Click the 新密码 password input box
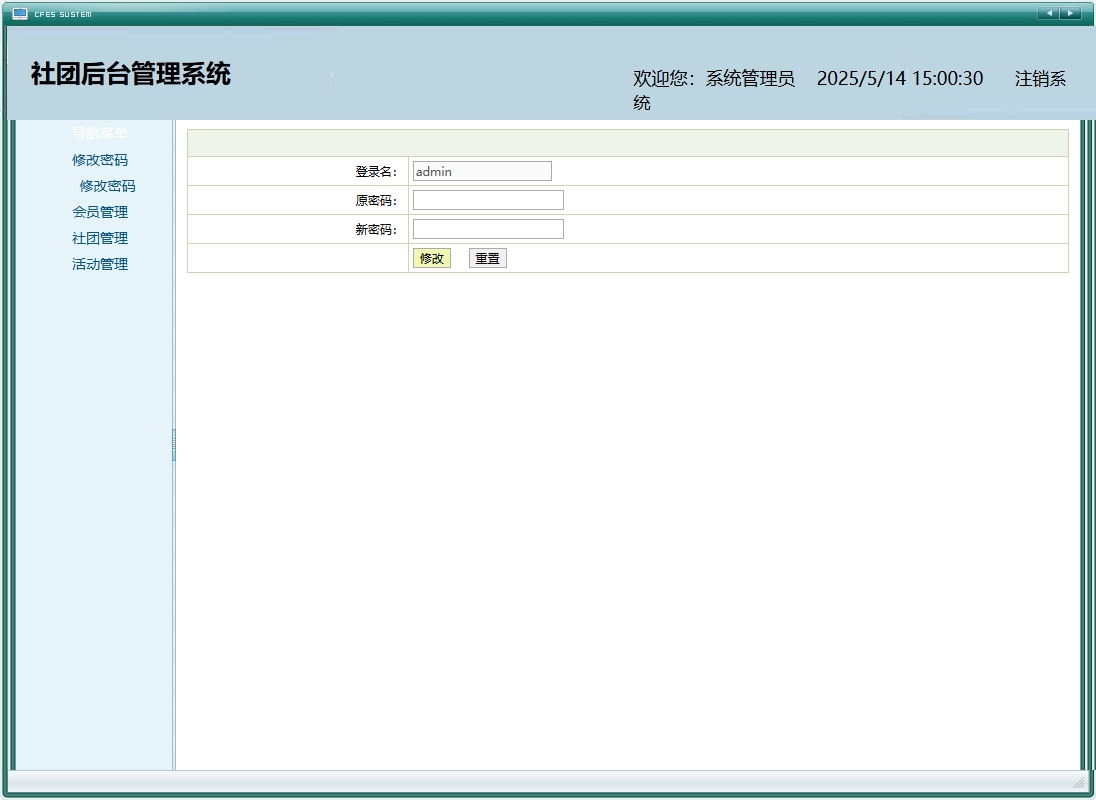 488,228
